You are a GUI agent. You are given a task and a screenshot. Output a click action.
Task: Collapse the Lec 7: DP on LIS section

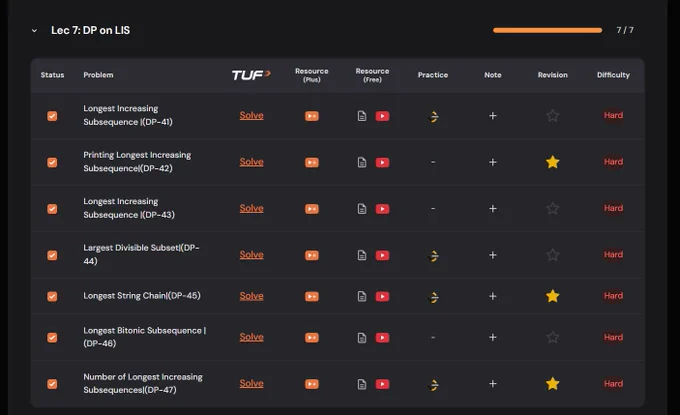34,31
